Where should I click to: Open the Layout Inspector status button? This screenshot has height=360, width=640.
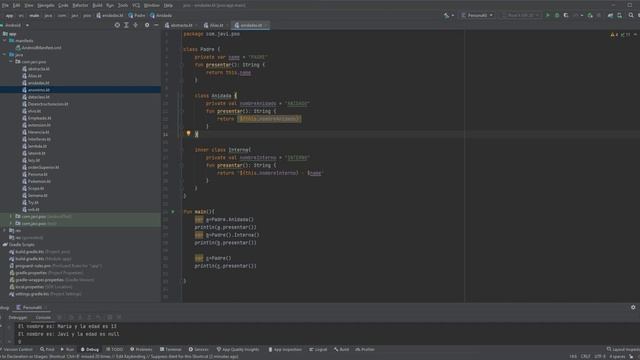pyautogui.click(x=623, y=349)
